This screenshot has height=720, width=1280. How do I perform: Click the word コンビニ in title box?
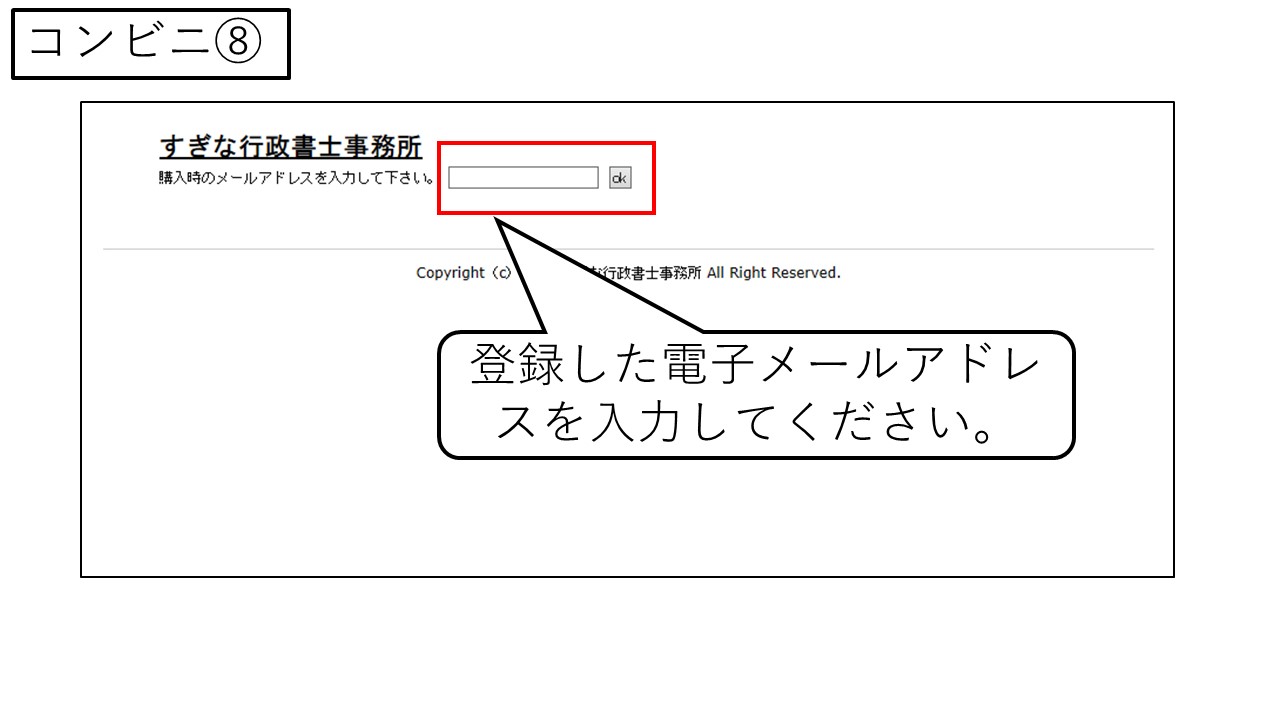point(120,44)
